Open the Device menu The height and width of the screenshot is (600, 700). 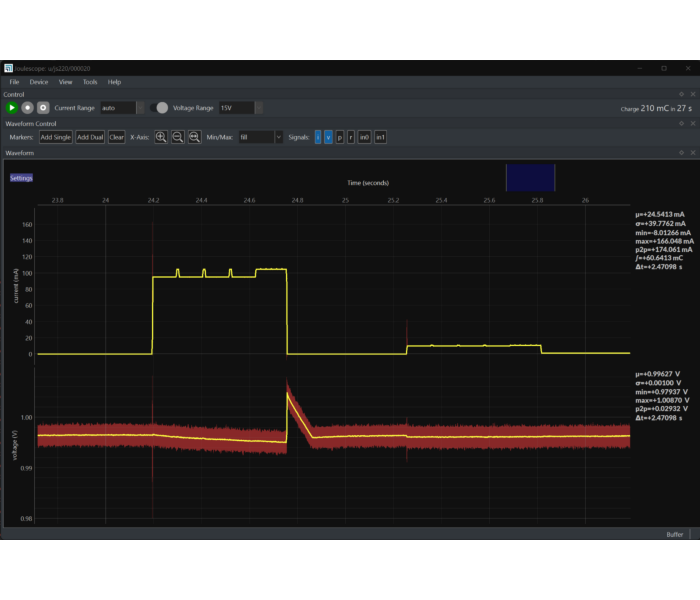click(39, 82)
